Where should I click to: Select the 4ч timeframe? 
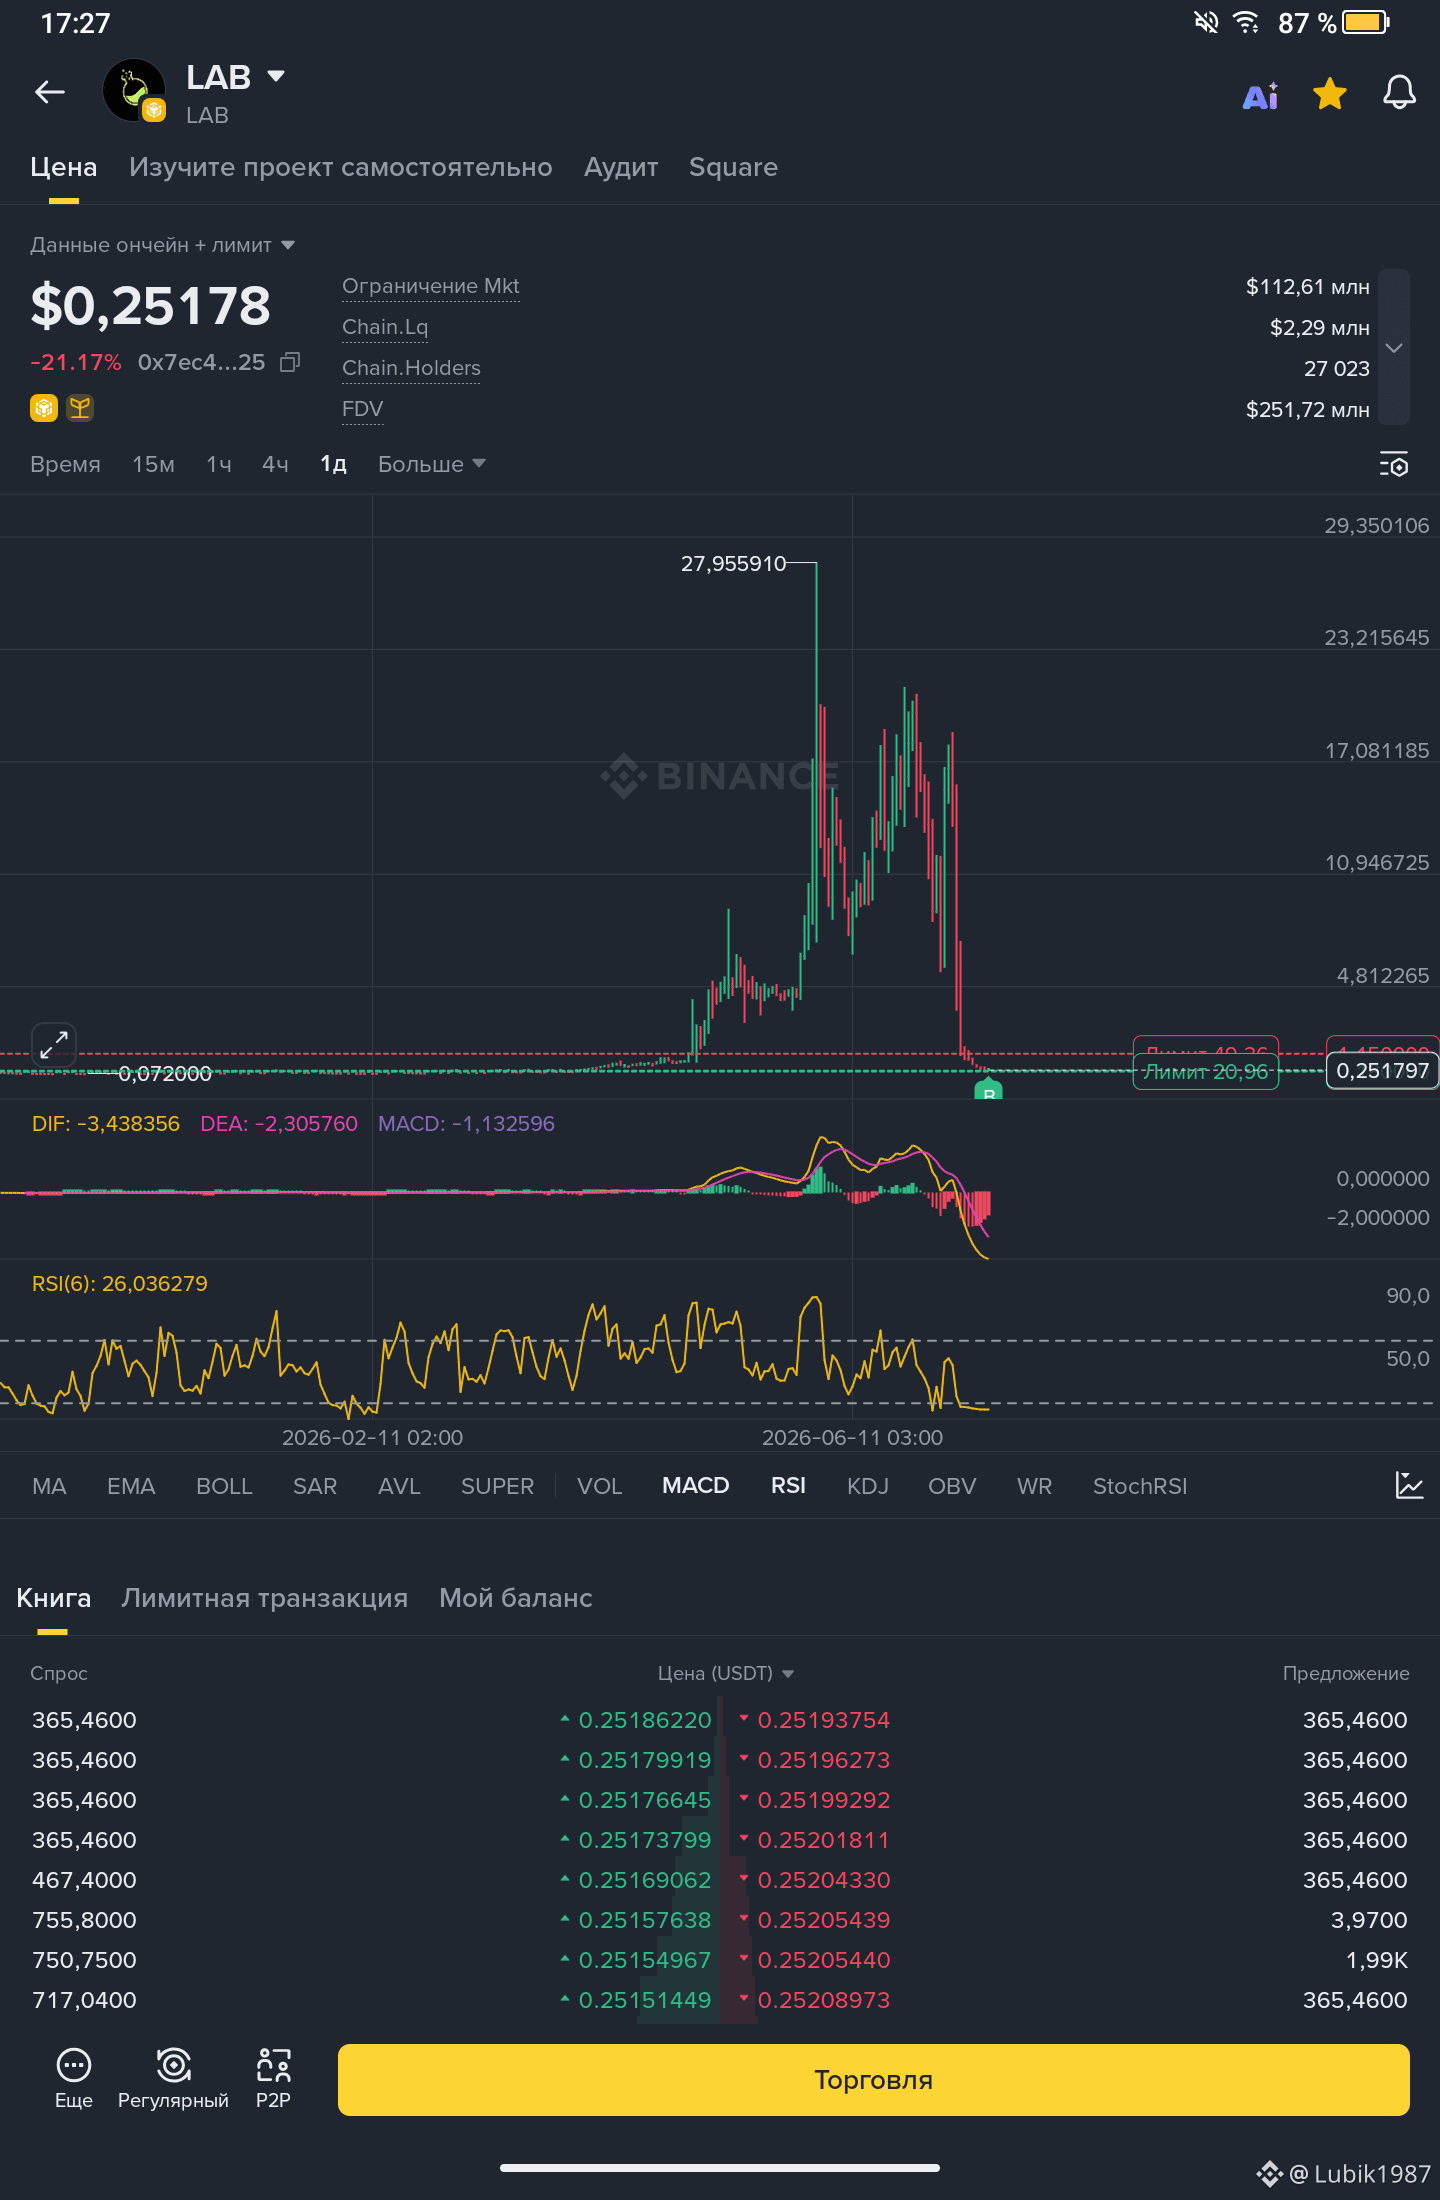[275, 464]
